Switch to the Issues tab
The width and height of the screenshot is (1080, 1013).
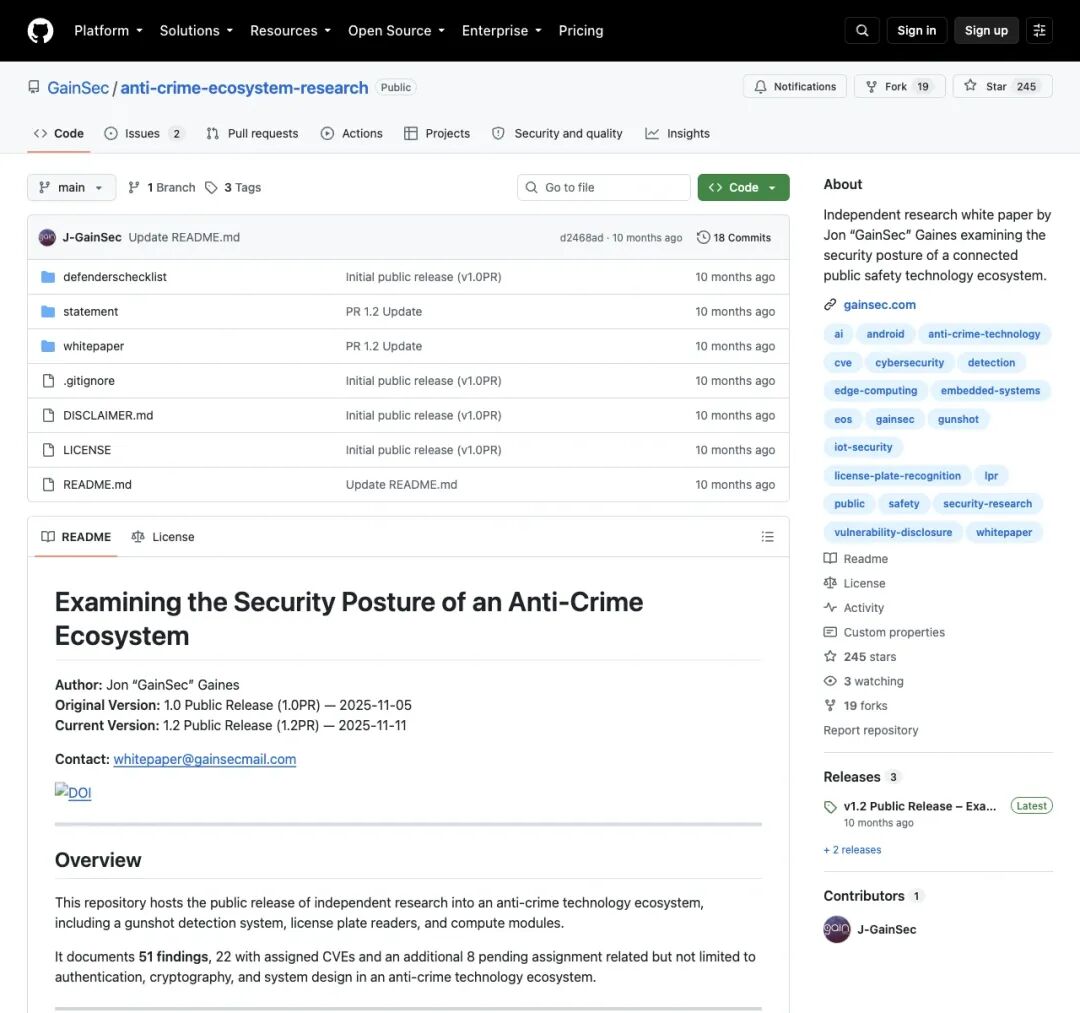tap(143, 134)
